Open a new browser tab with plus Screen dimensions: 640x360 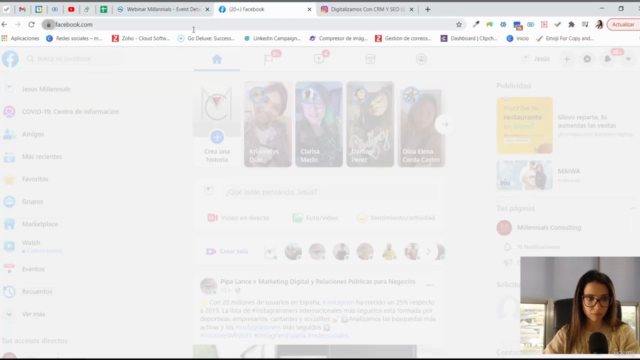427,9
